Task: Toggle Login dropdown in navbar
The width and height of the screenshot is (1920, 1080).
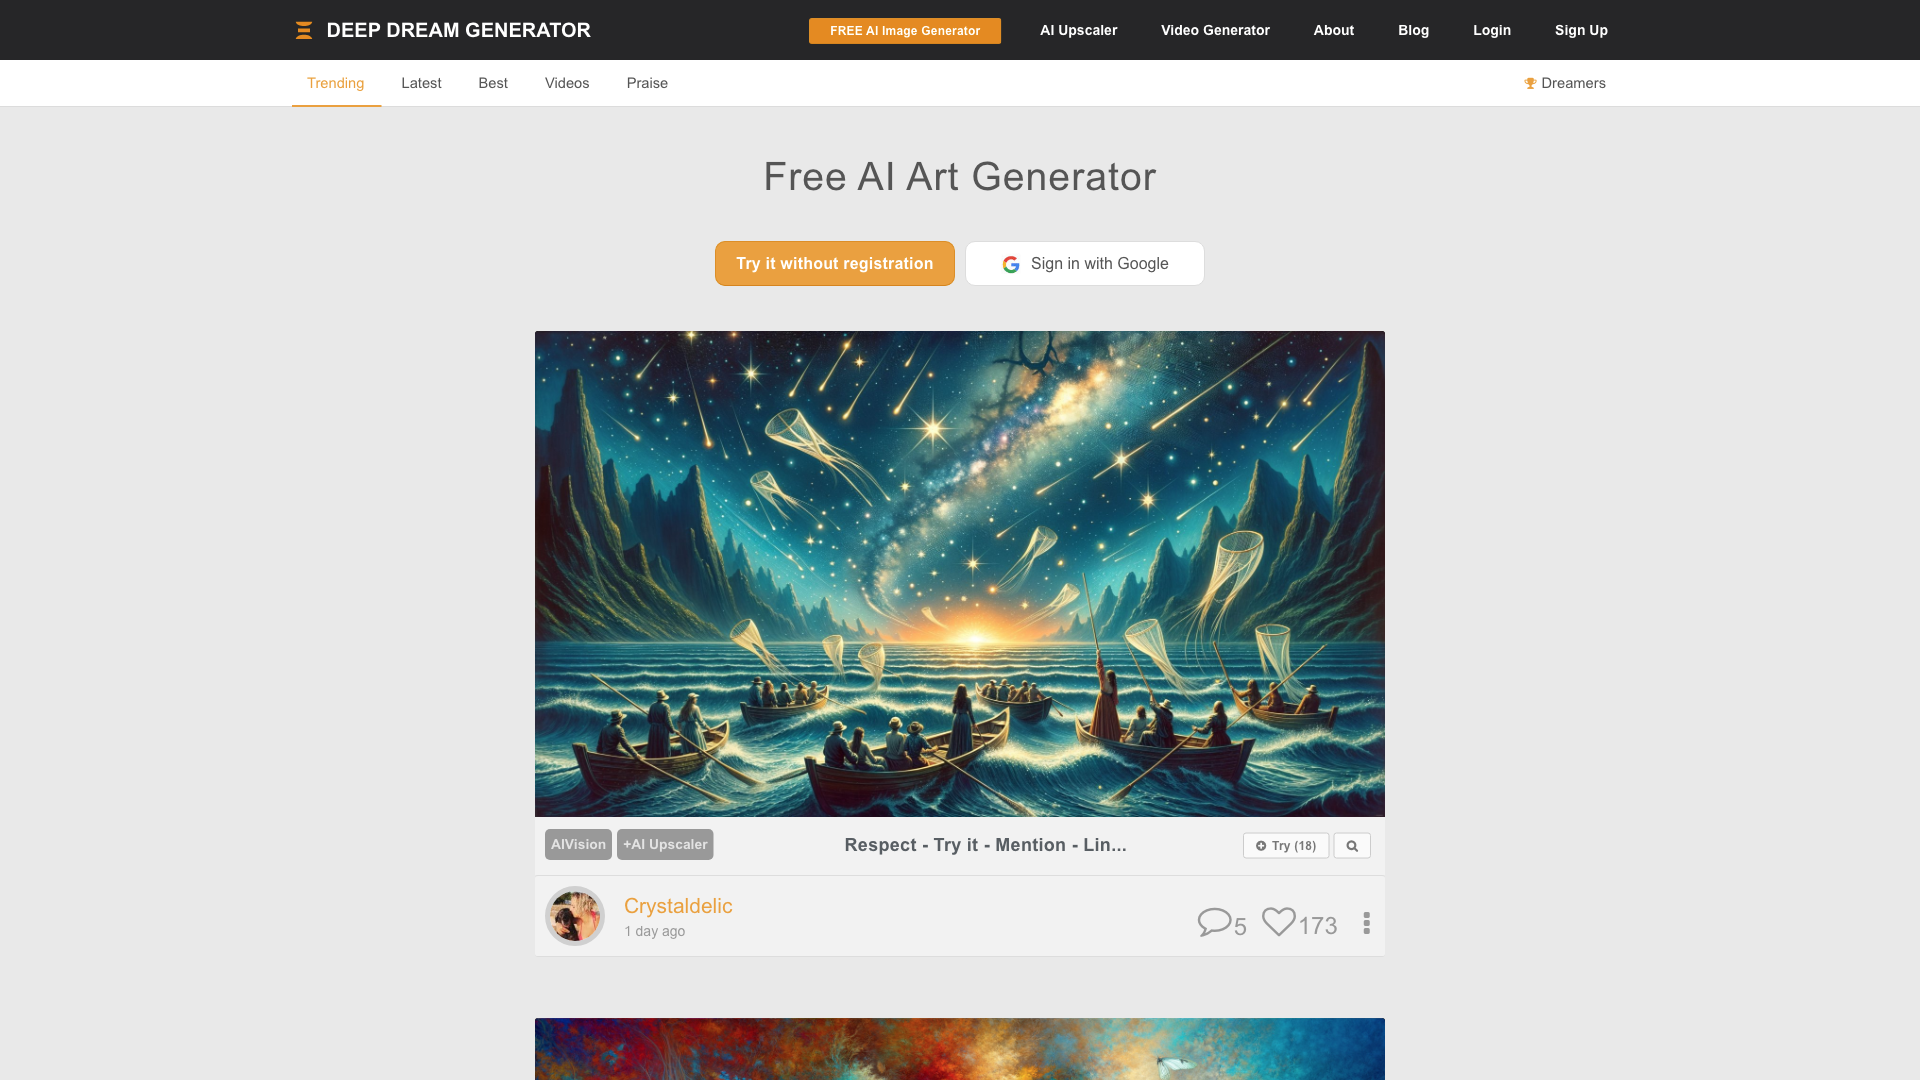Action: tap(1491, 30)
